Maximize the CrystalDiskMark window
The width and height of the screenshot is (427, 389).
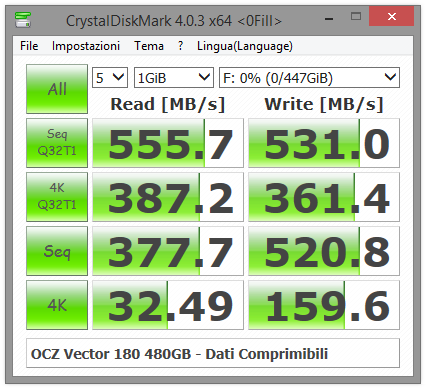(x=356, y=17)
